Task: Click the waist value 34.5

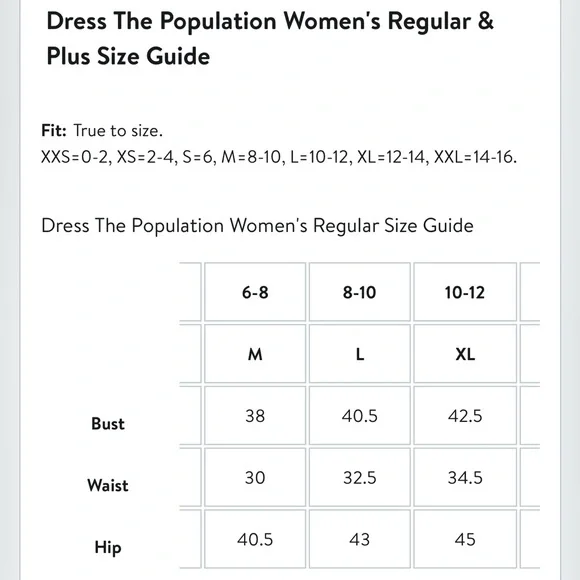Action: pos(465,478)
